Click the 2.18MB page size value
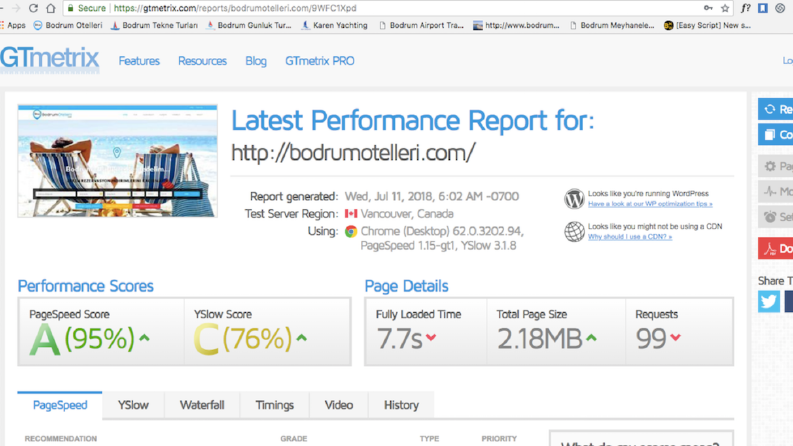Image resolution: width=793 pixels, height=446 pixels. click(x=540, y=339)
